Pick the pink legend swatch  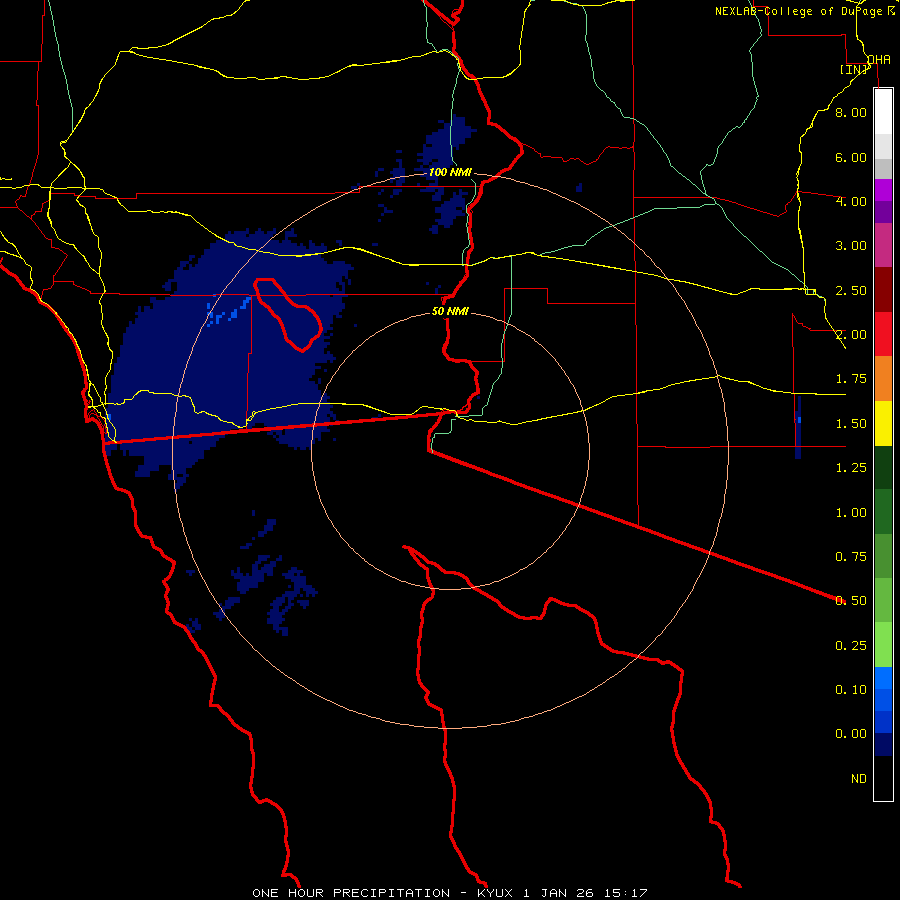(x=883, y=245)
